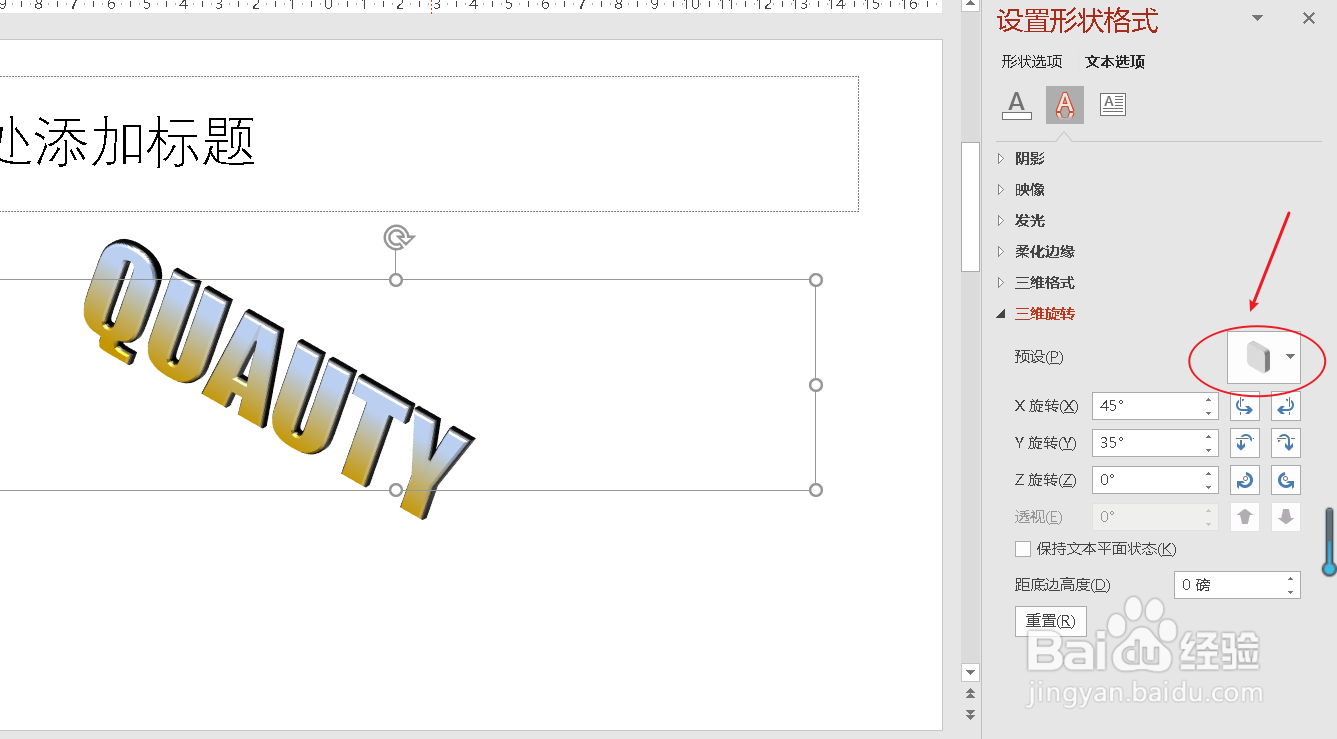Click the X rotation rotate-left icon
Viewport: 1337px width, 739px height.
(1245, 406)
